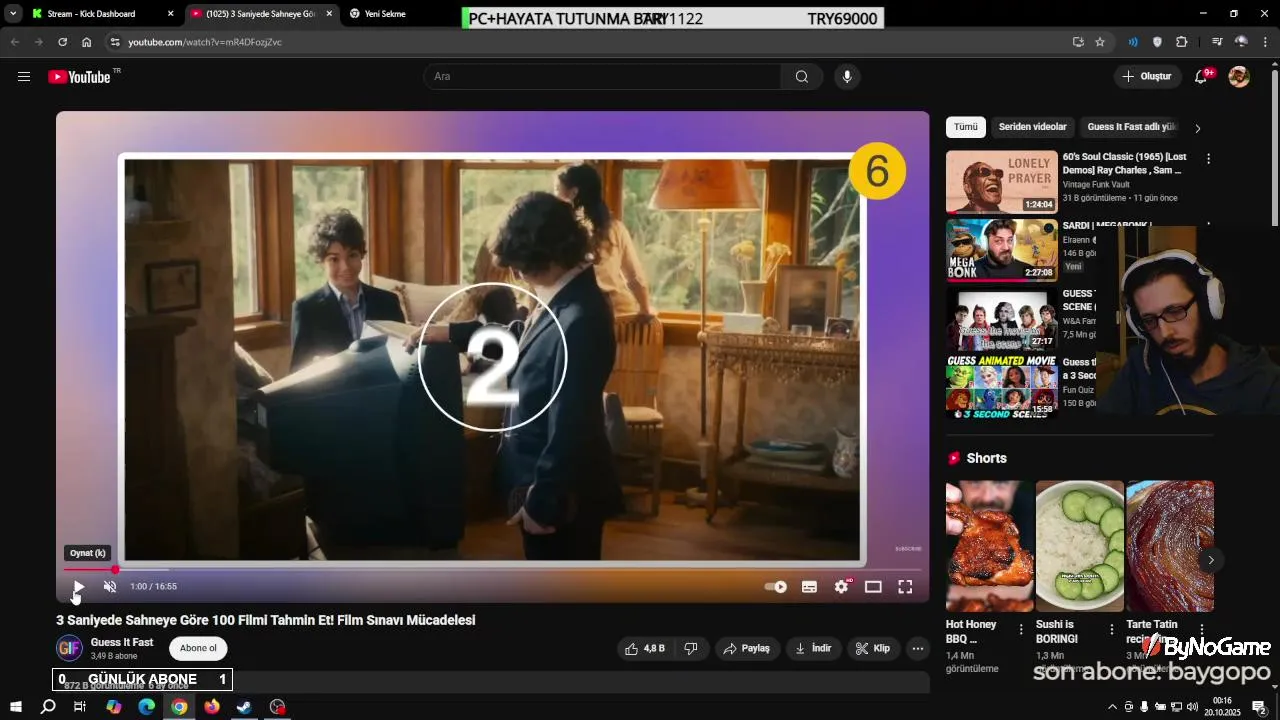Open the shield extension icon
This screenshot has width=1280, height=720.
(x=1157, y=42)
